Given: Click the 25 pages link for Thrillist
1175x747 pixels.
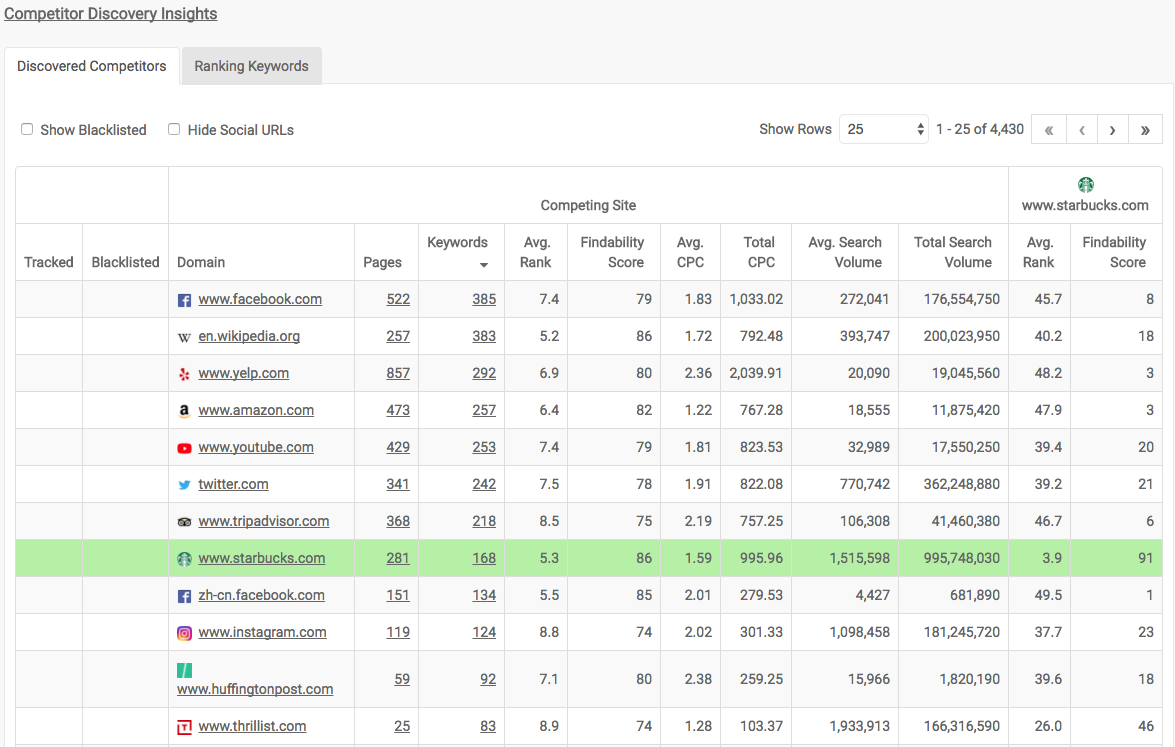Looking at the screenshot, I should click(x=402, y=726).
